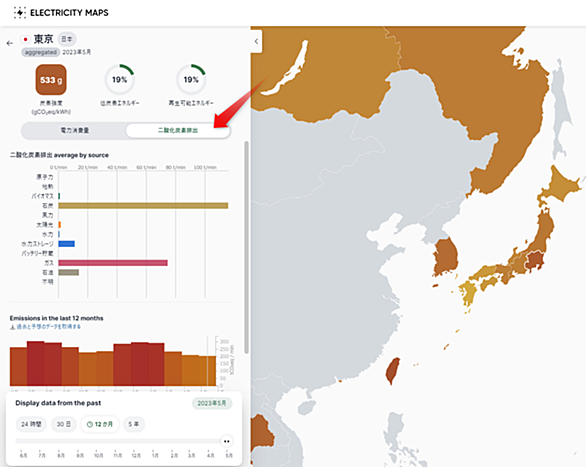Viewport: 586px width, 467px height.
Task: Click the 不明 row label
Action: pyautogui.click(x=47, y=282)
